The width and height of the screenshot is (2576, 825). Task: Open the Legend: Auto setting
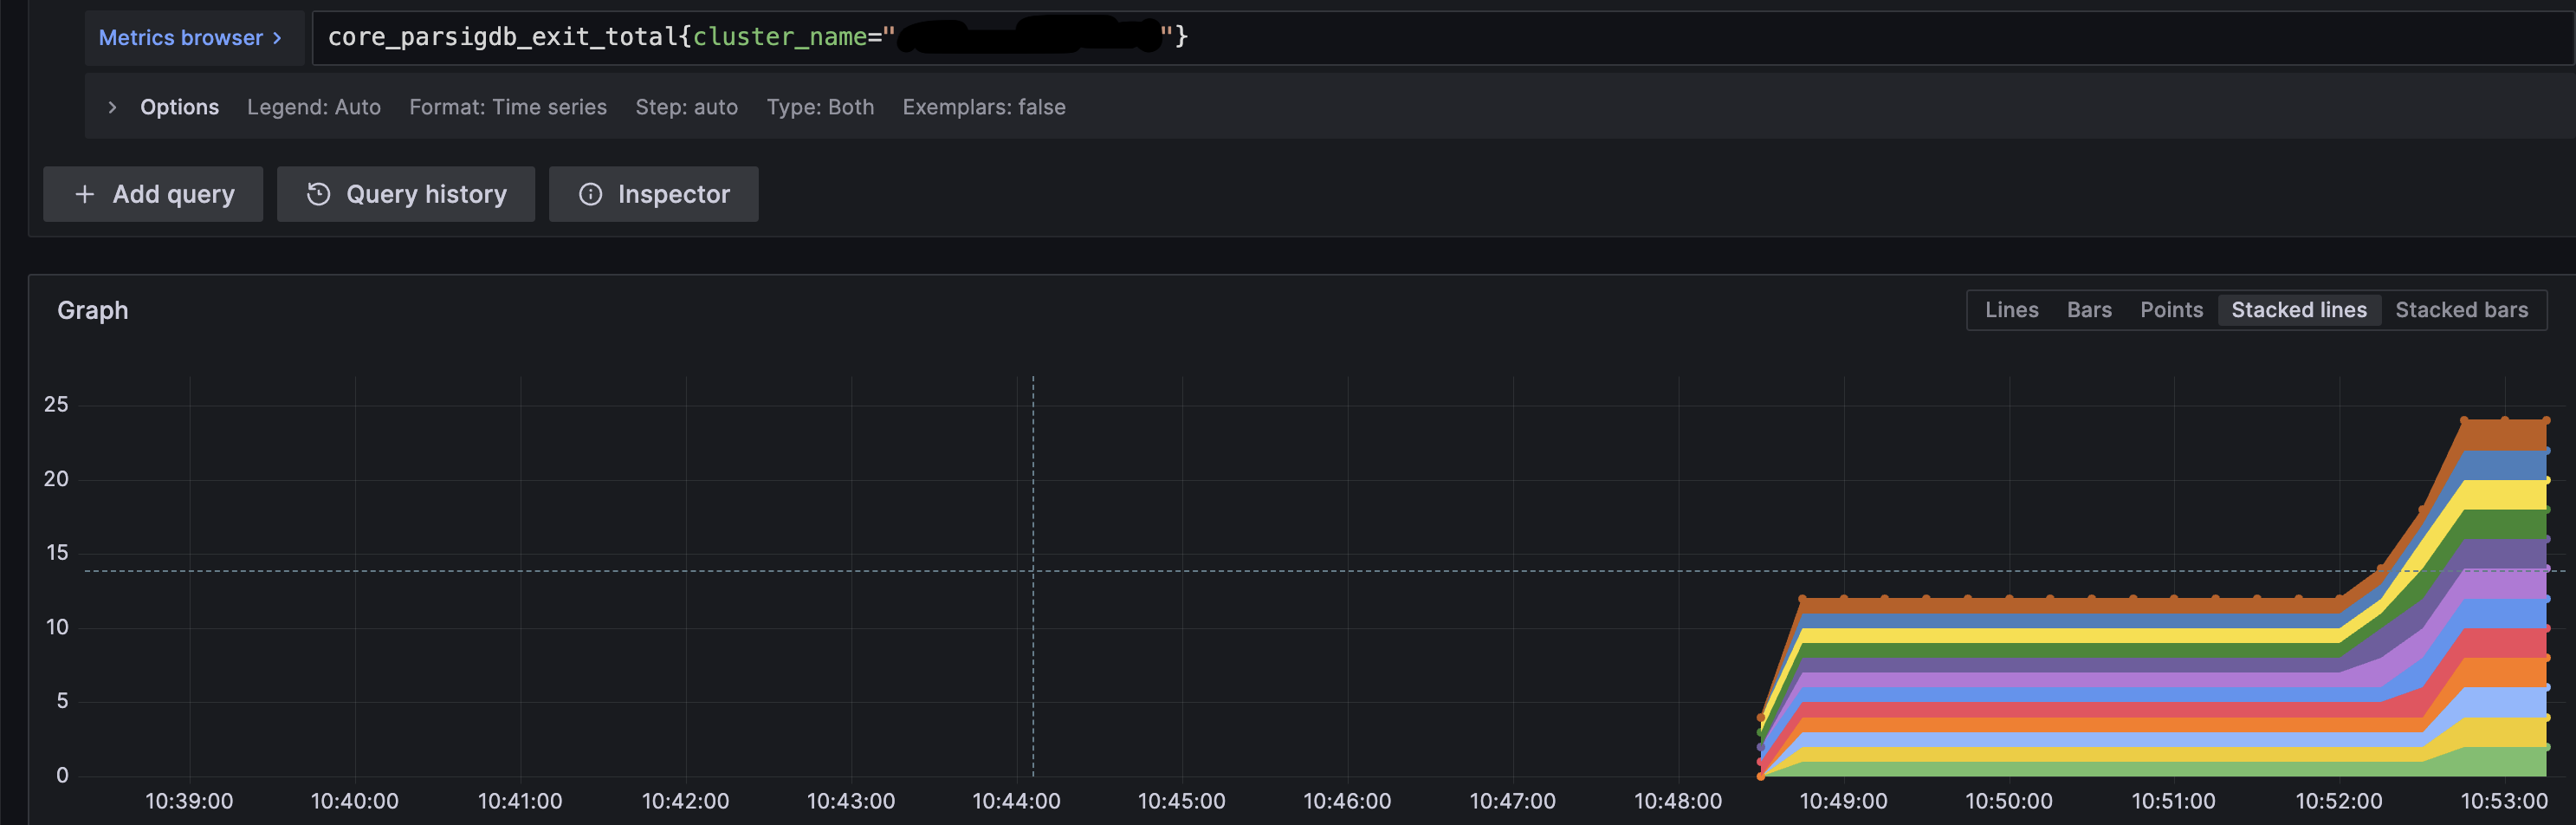[x=314, y=107]
